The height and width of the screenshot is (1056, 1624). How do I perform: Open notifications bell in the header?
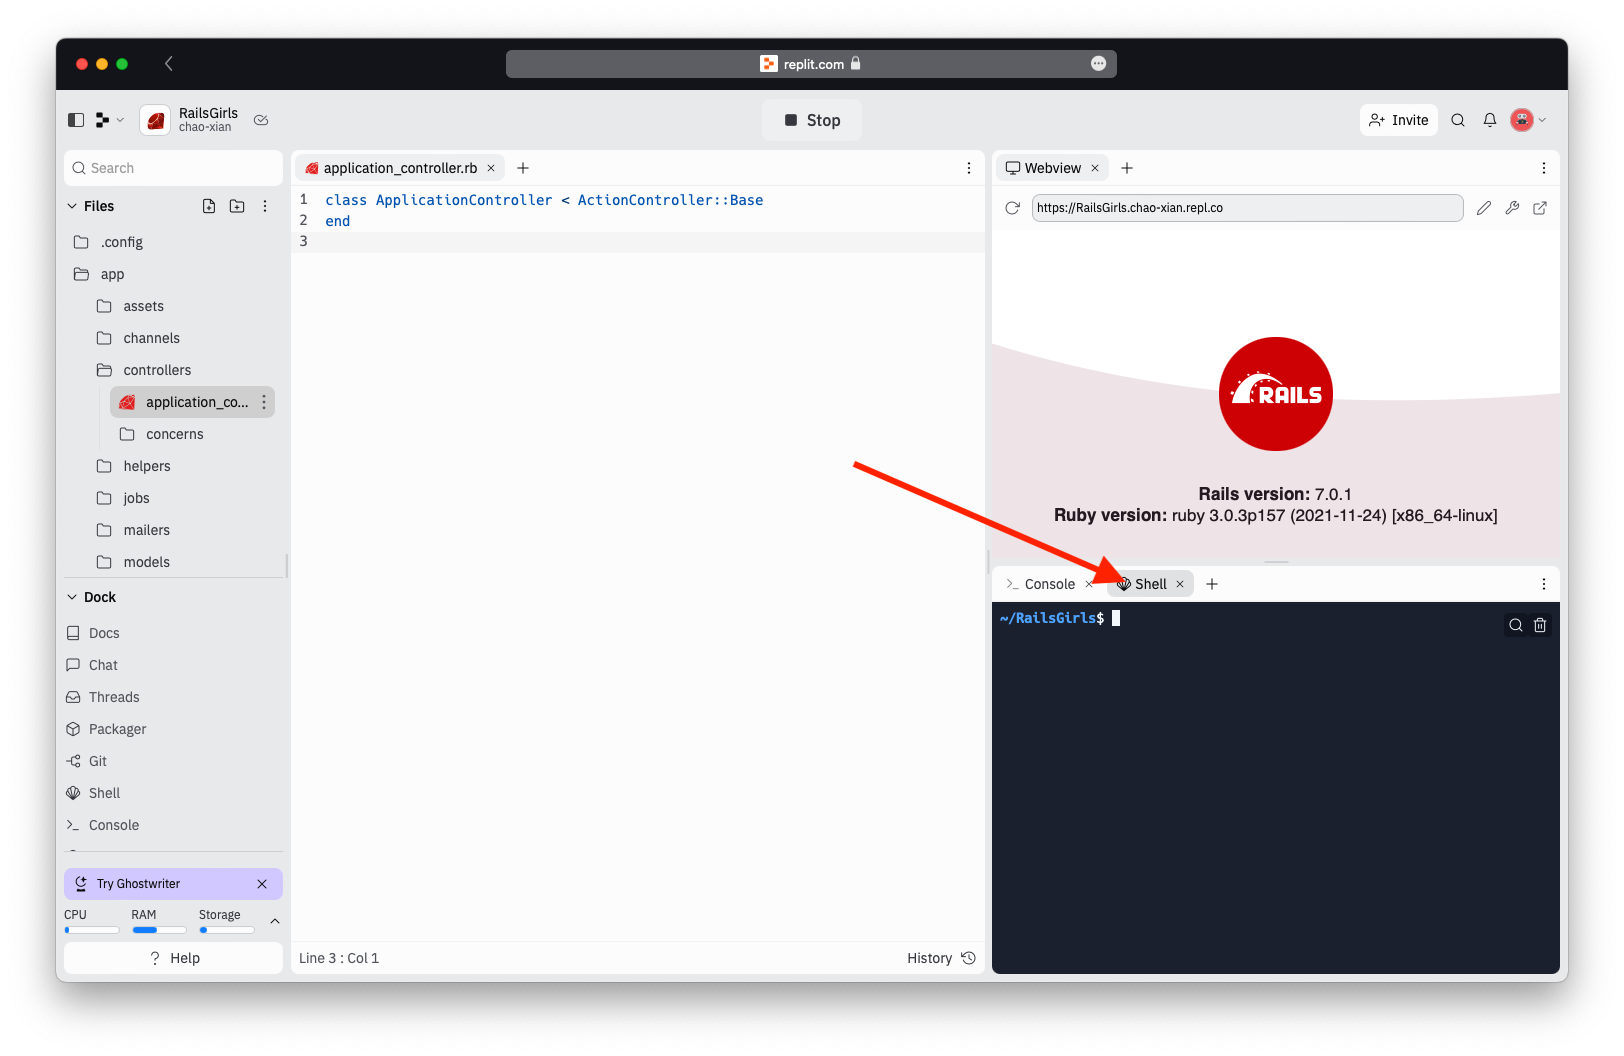[x=1489, y=119]
